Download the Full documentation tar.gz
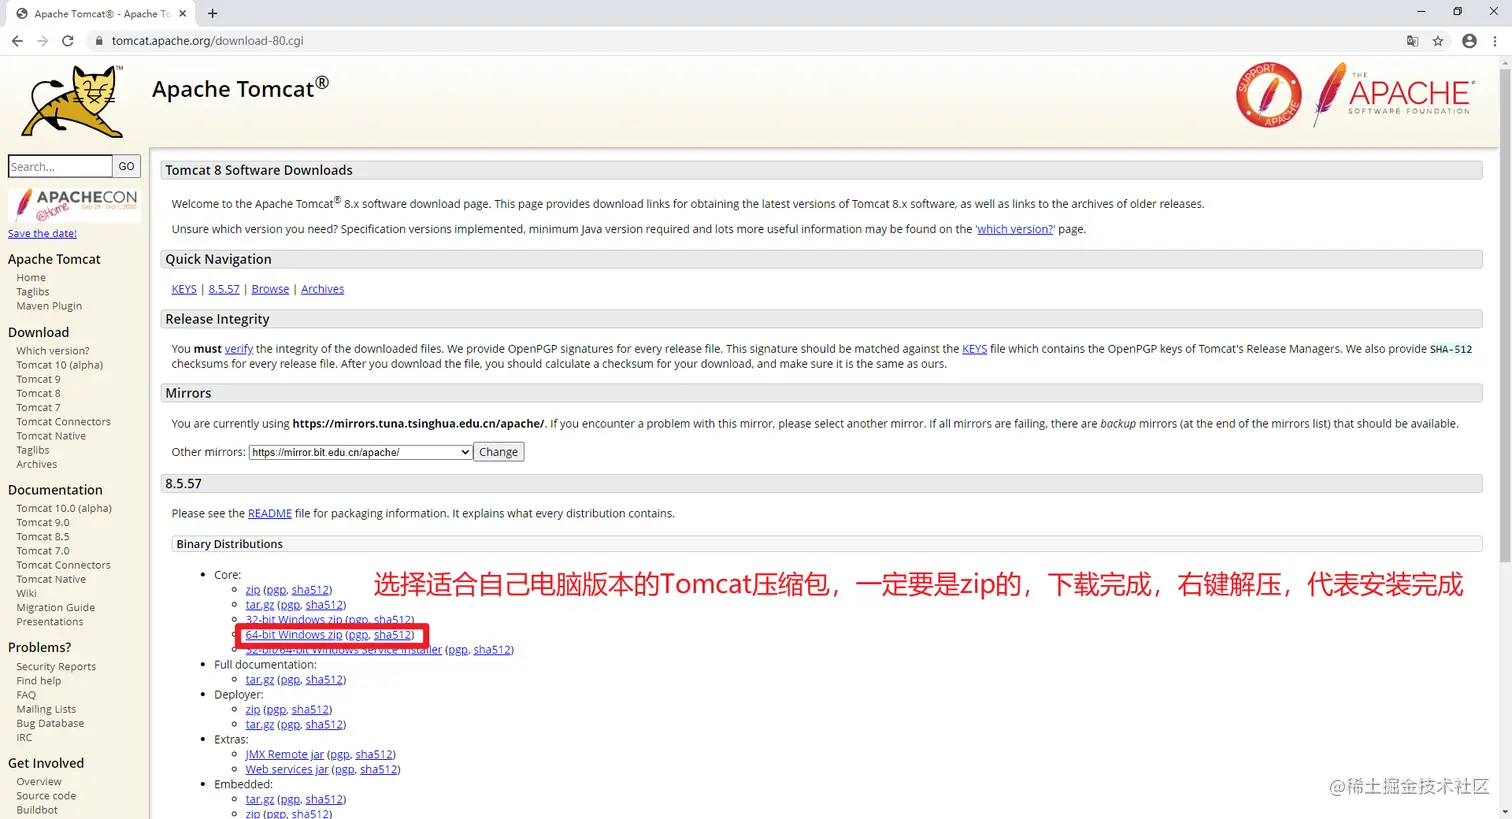Viewport: 1512px width, 819px height. pyautogui.click(x=260, y=680)
